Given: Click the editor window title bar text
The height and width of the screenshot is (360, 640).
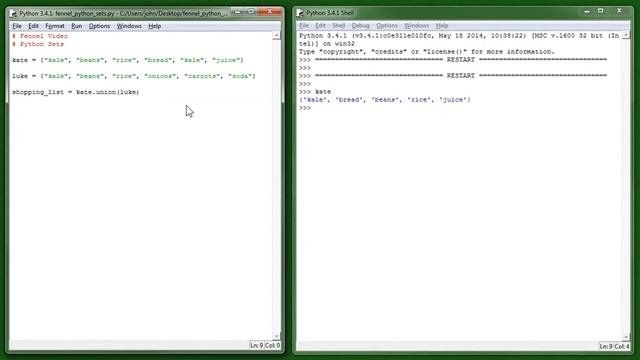Looking at the screenshot, I should (123, 13).
